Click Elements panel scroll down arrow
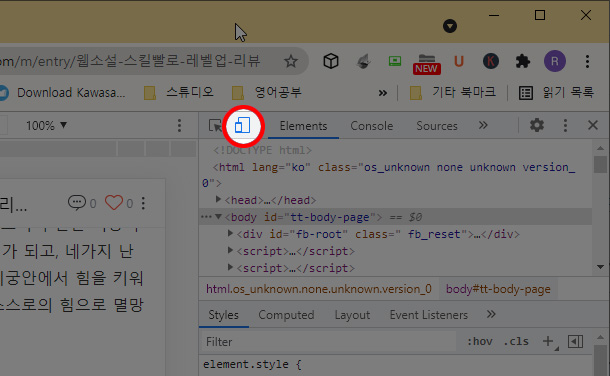 pyautogui.click(x=600, y=267)
